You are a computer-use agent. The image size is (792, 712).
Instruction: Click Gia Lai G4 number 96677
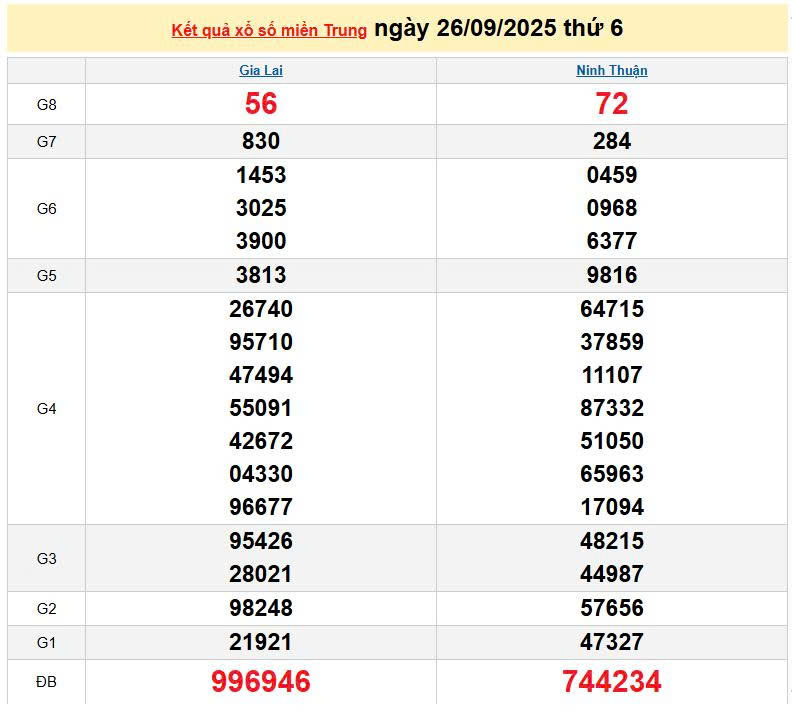pos(261,506)
